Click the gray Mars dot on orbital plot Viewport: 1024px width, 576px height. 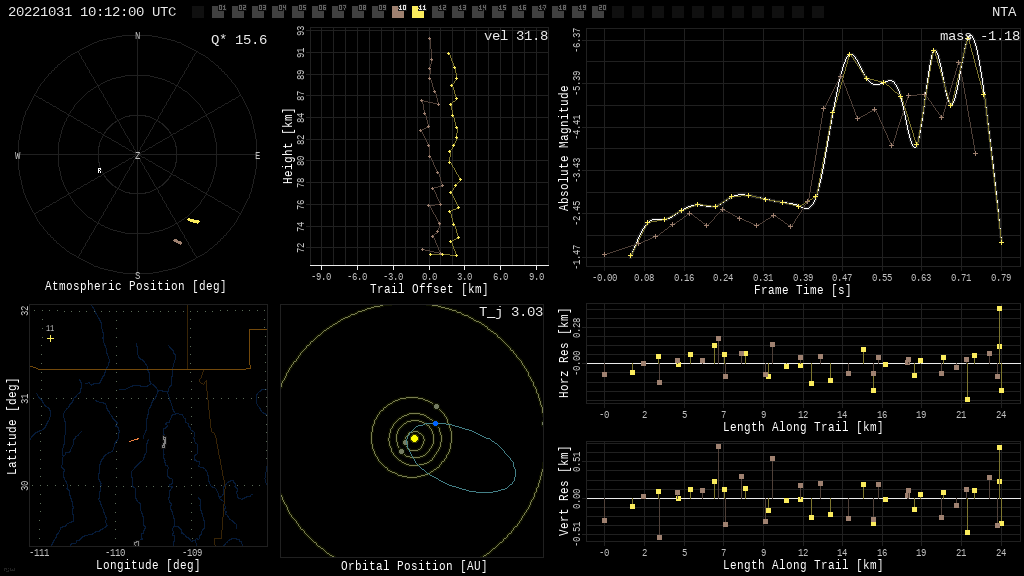436,406
